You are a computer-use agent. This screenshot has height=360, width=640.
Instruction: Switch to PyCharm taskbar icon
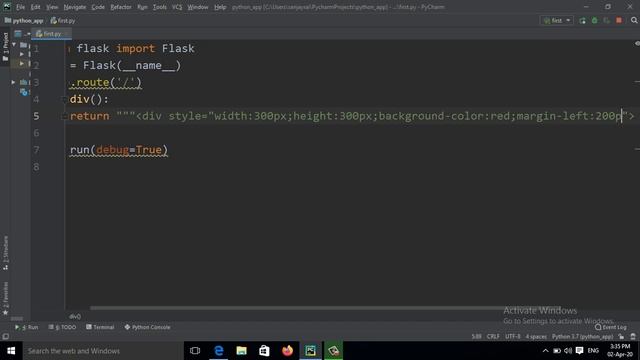tap(311, 351)
